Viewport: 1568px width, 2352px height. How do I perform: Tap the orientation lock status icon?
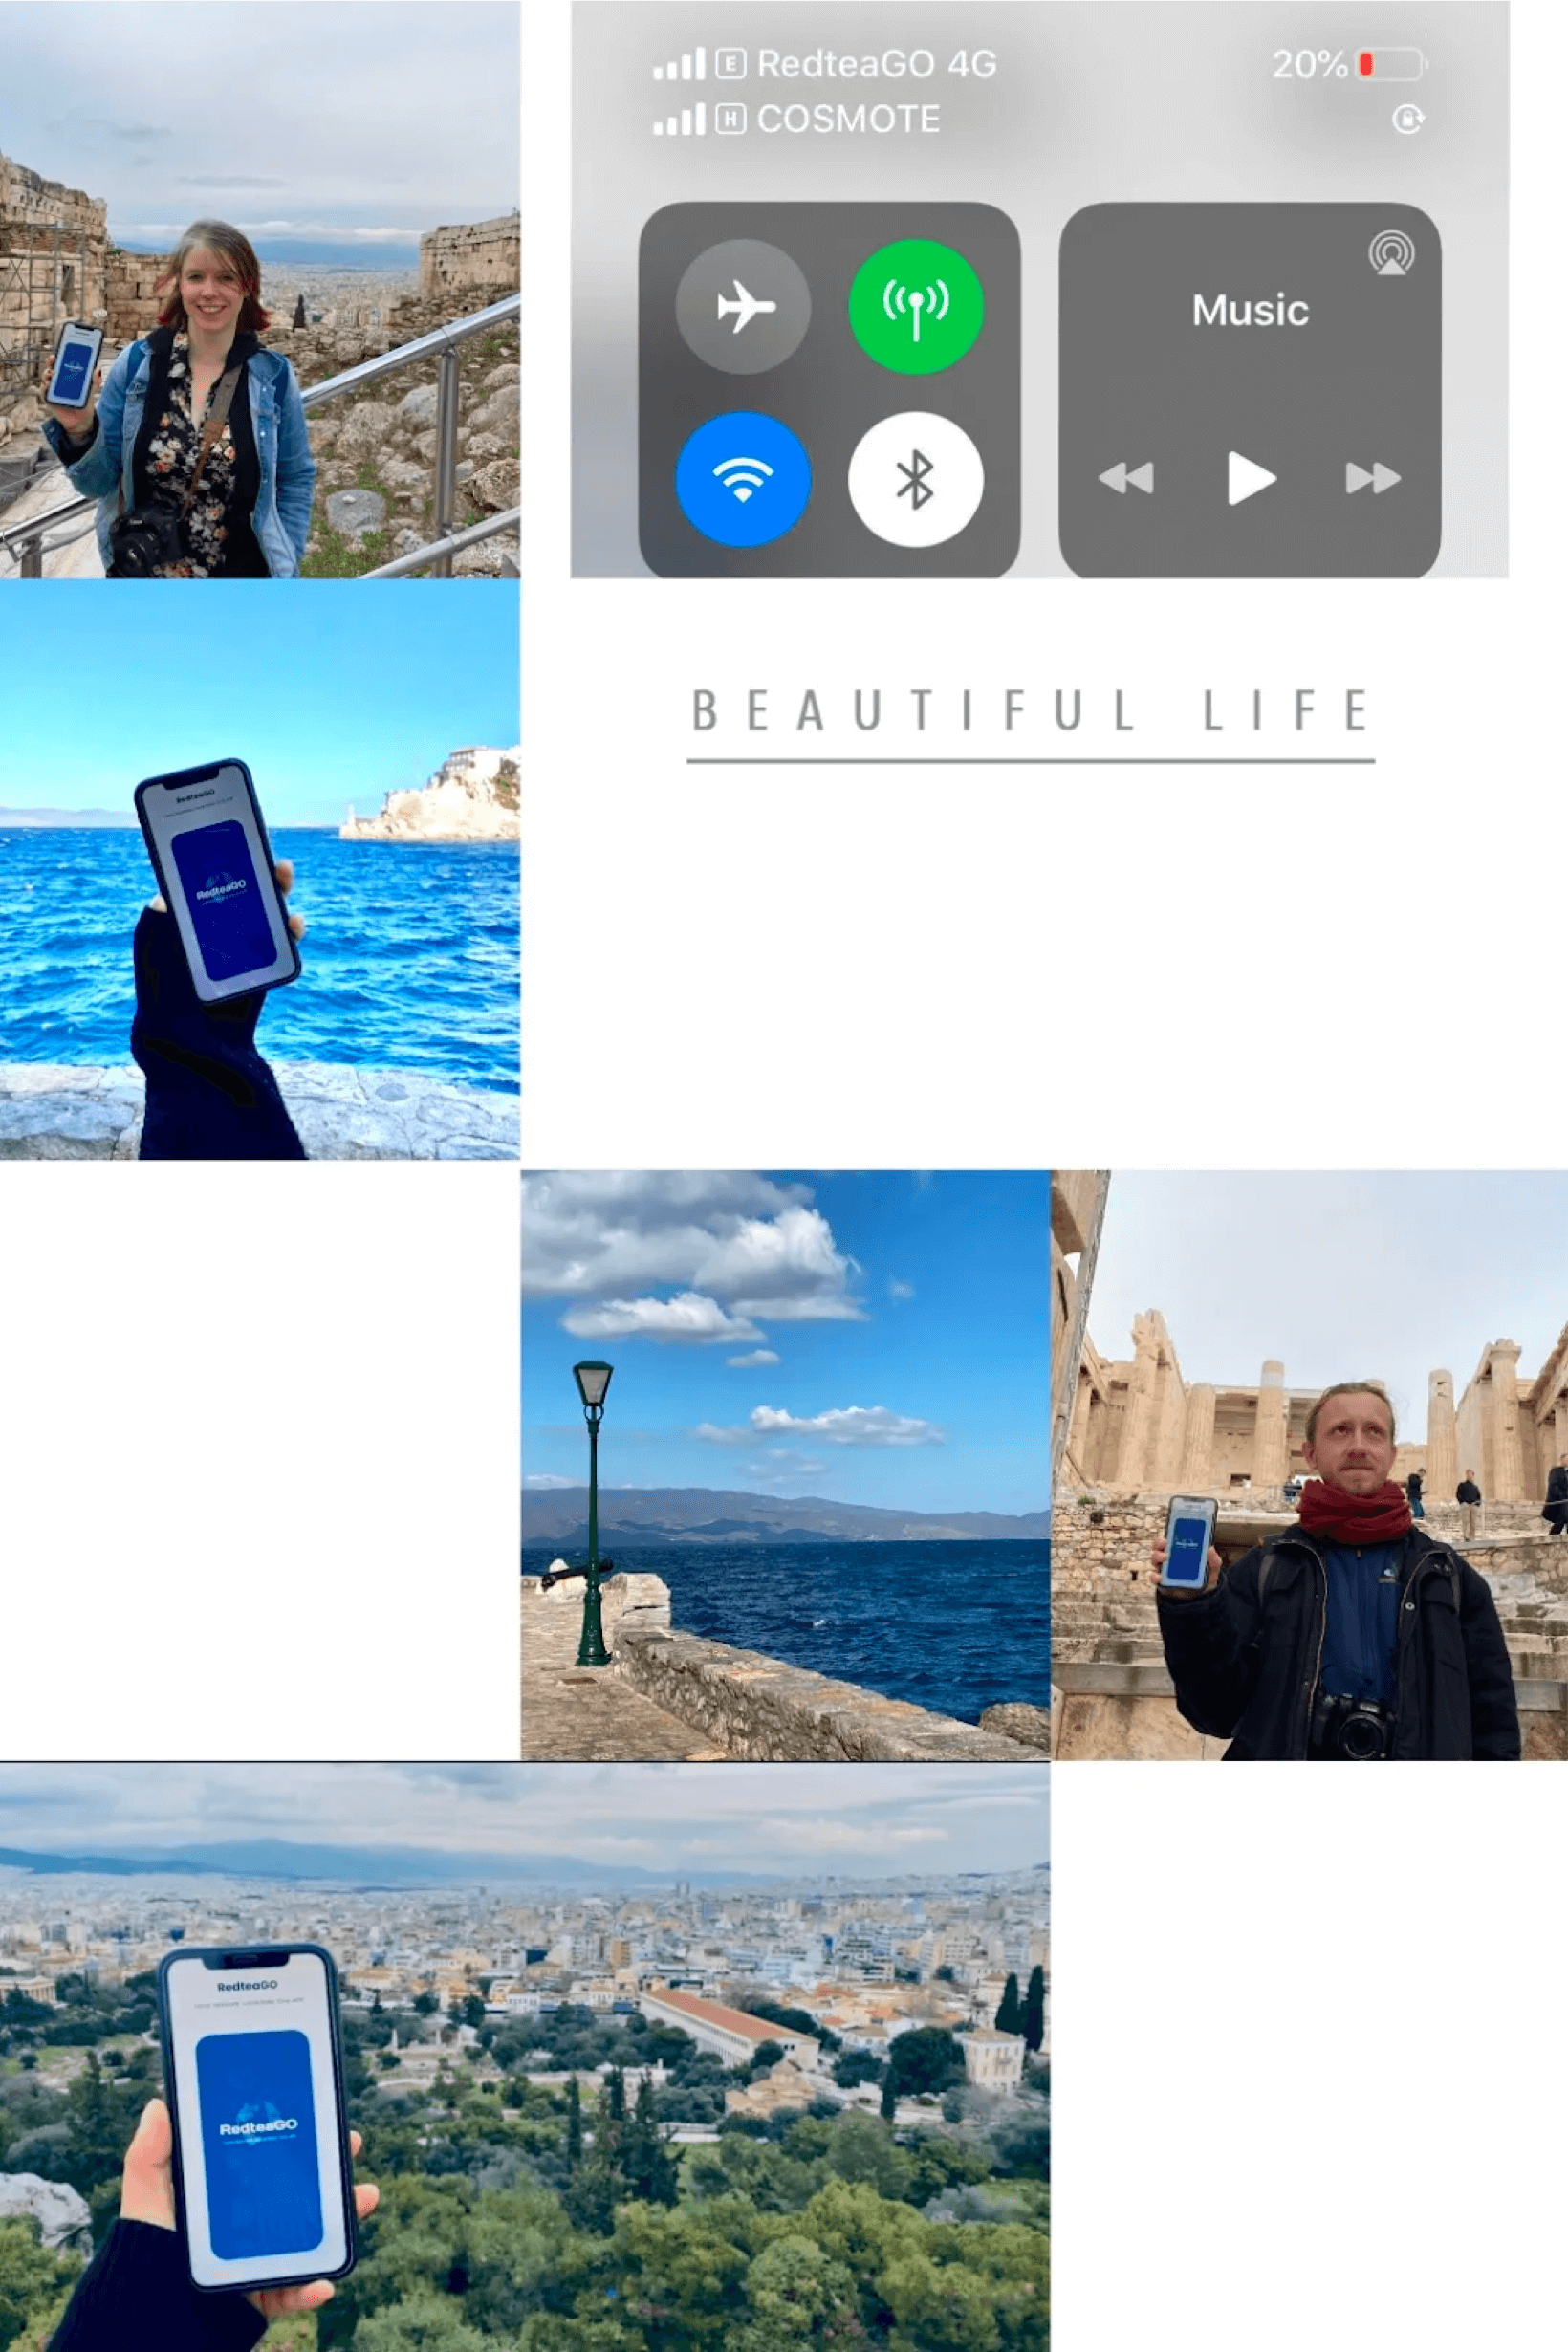[x=1408, y=118]
